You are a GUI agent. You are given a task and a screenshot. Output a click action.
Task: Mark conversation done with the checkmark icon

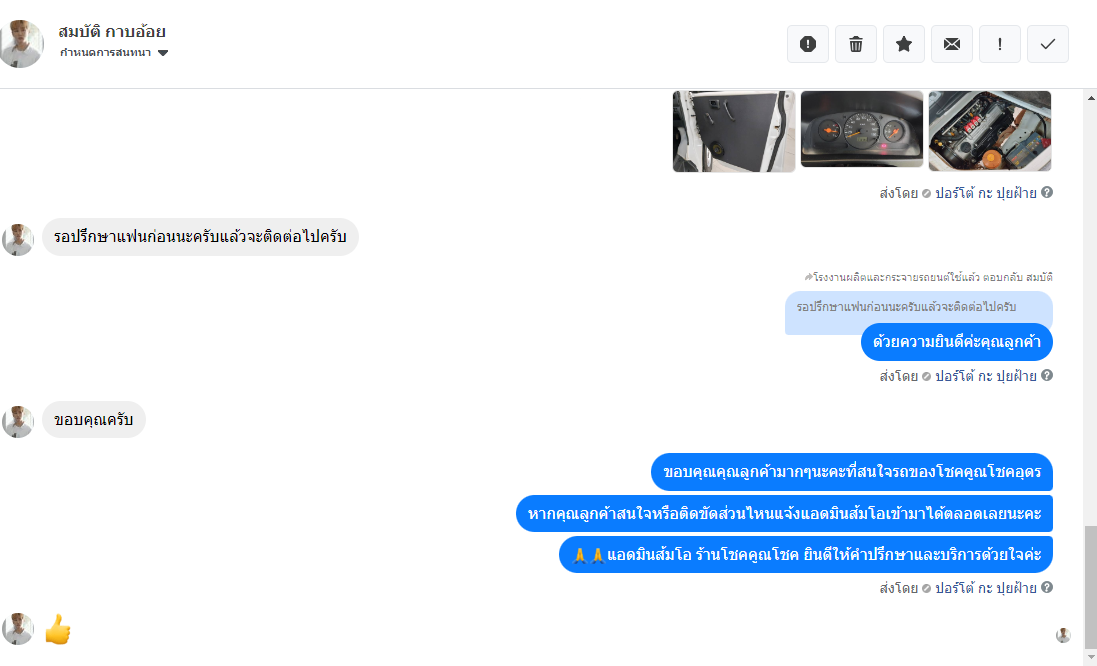click(1047, 44)
